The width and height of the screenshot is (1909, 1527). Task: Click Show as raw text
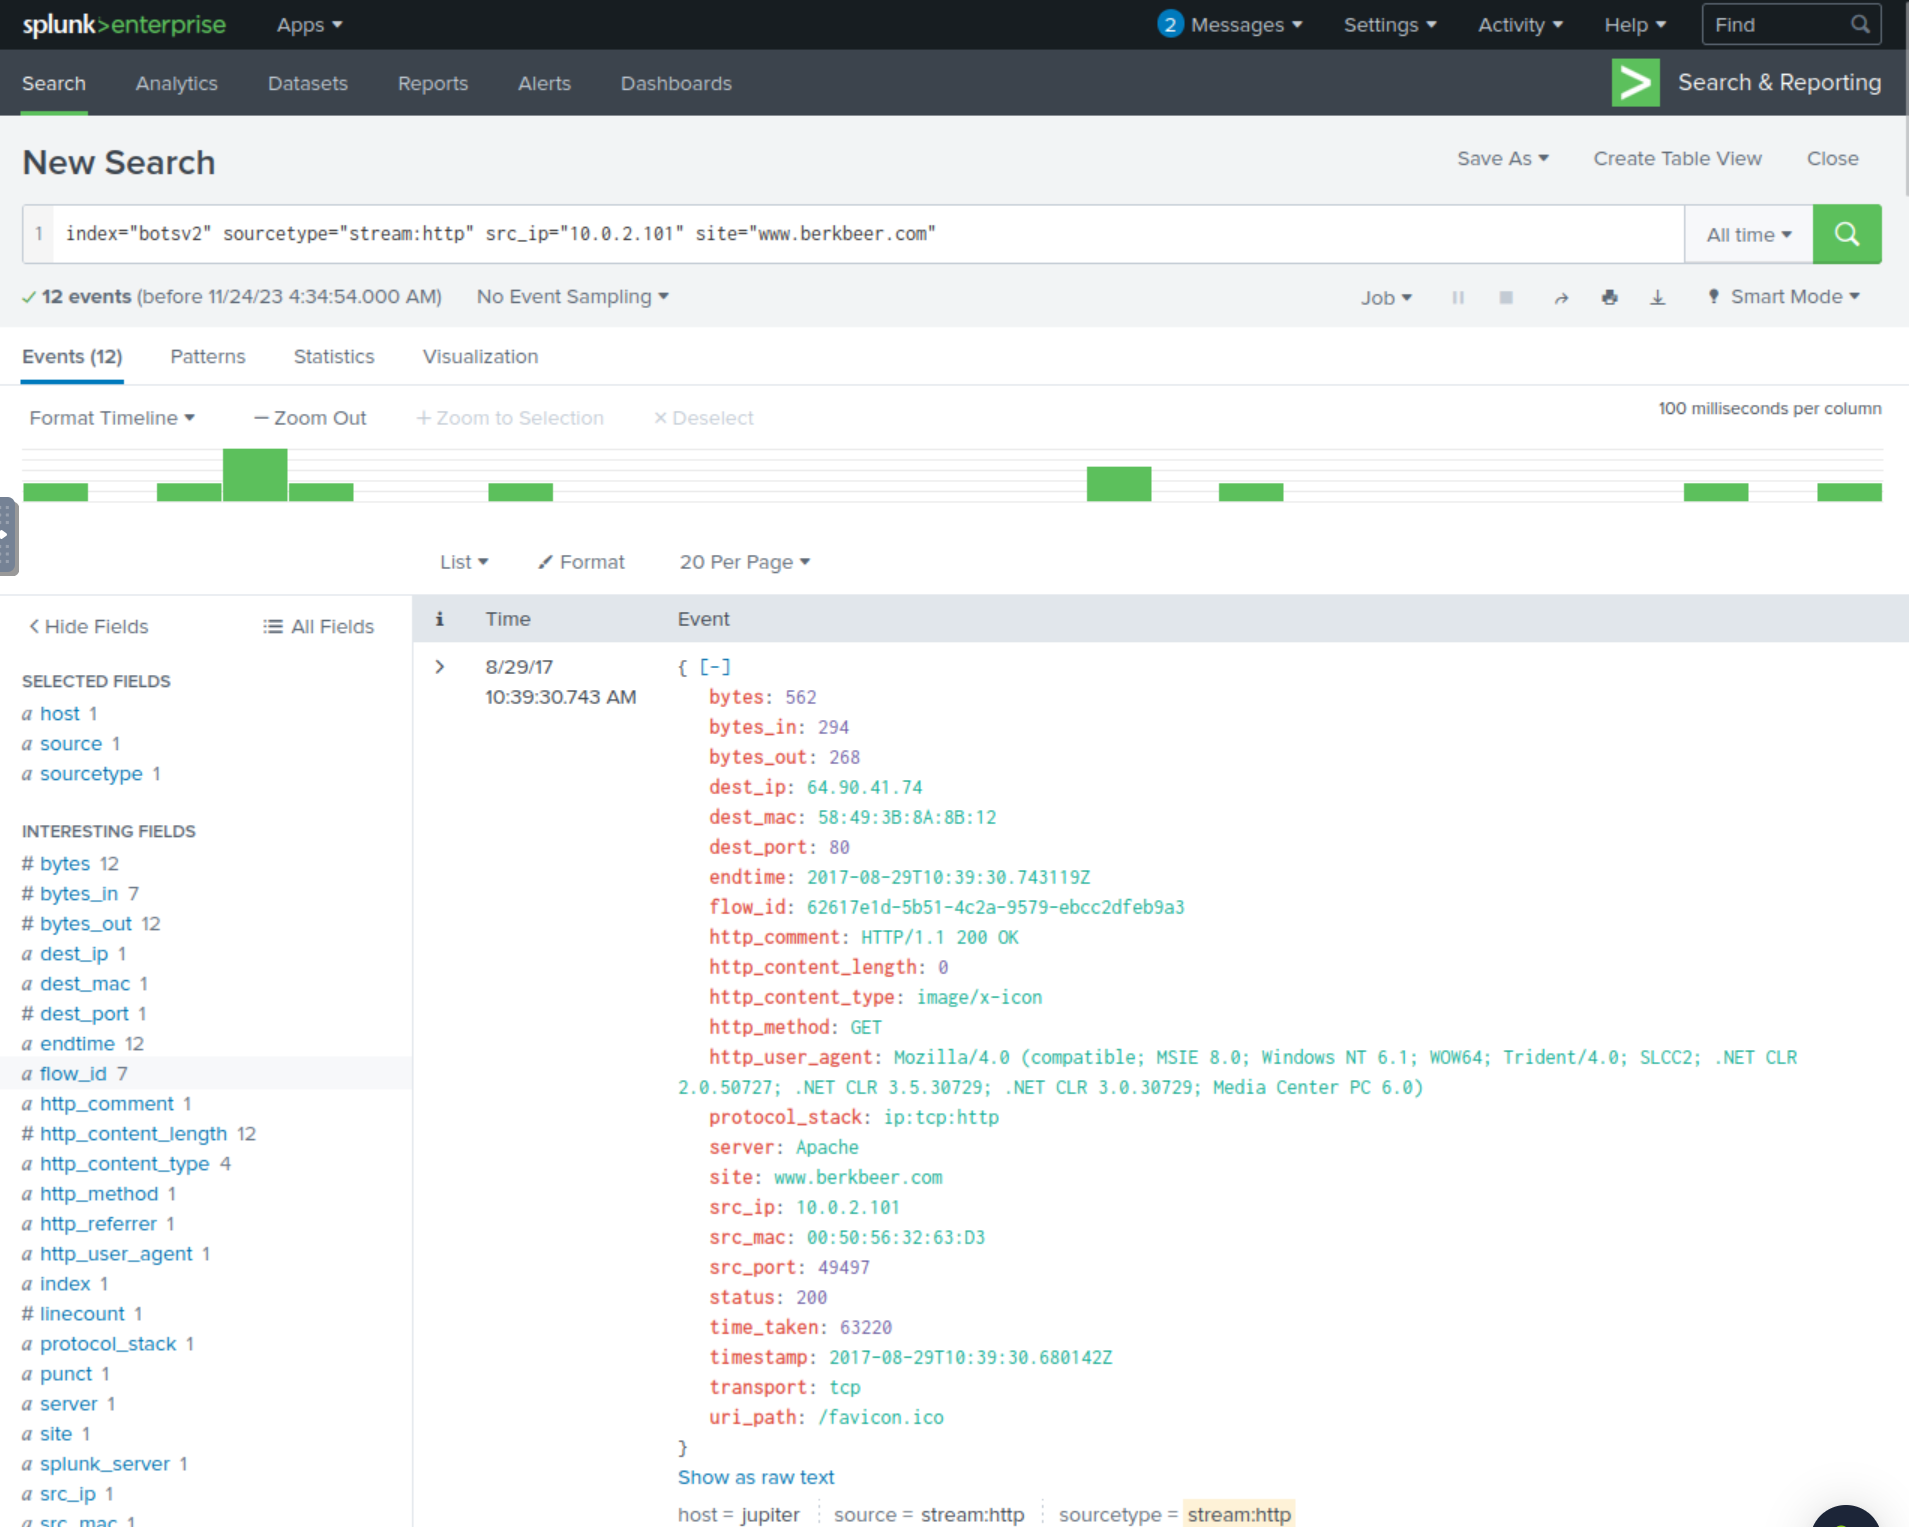pyautogui.click(x=755, y=1477)
